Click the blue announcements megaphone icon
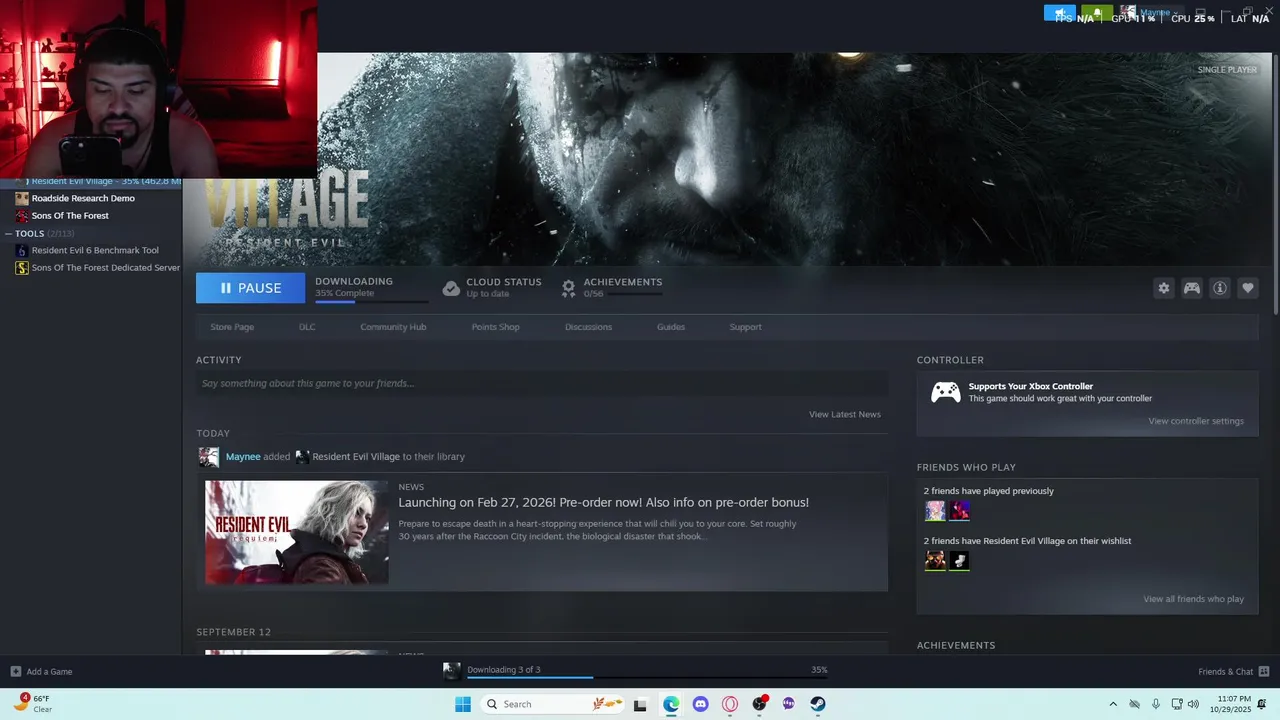The width and height of the screenshot is (1280, 720). [x=1060, y=13]
